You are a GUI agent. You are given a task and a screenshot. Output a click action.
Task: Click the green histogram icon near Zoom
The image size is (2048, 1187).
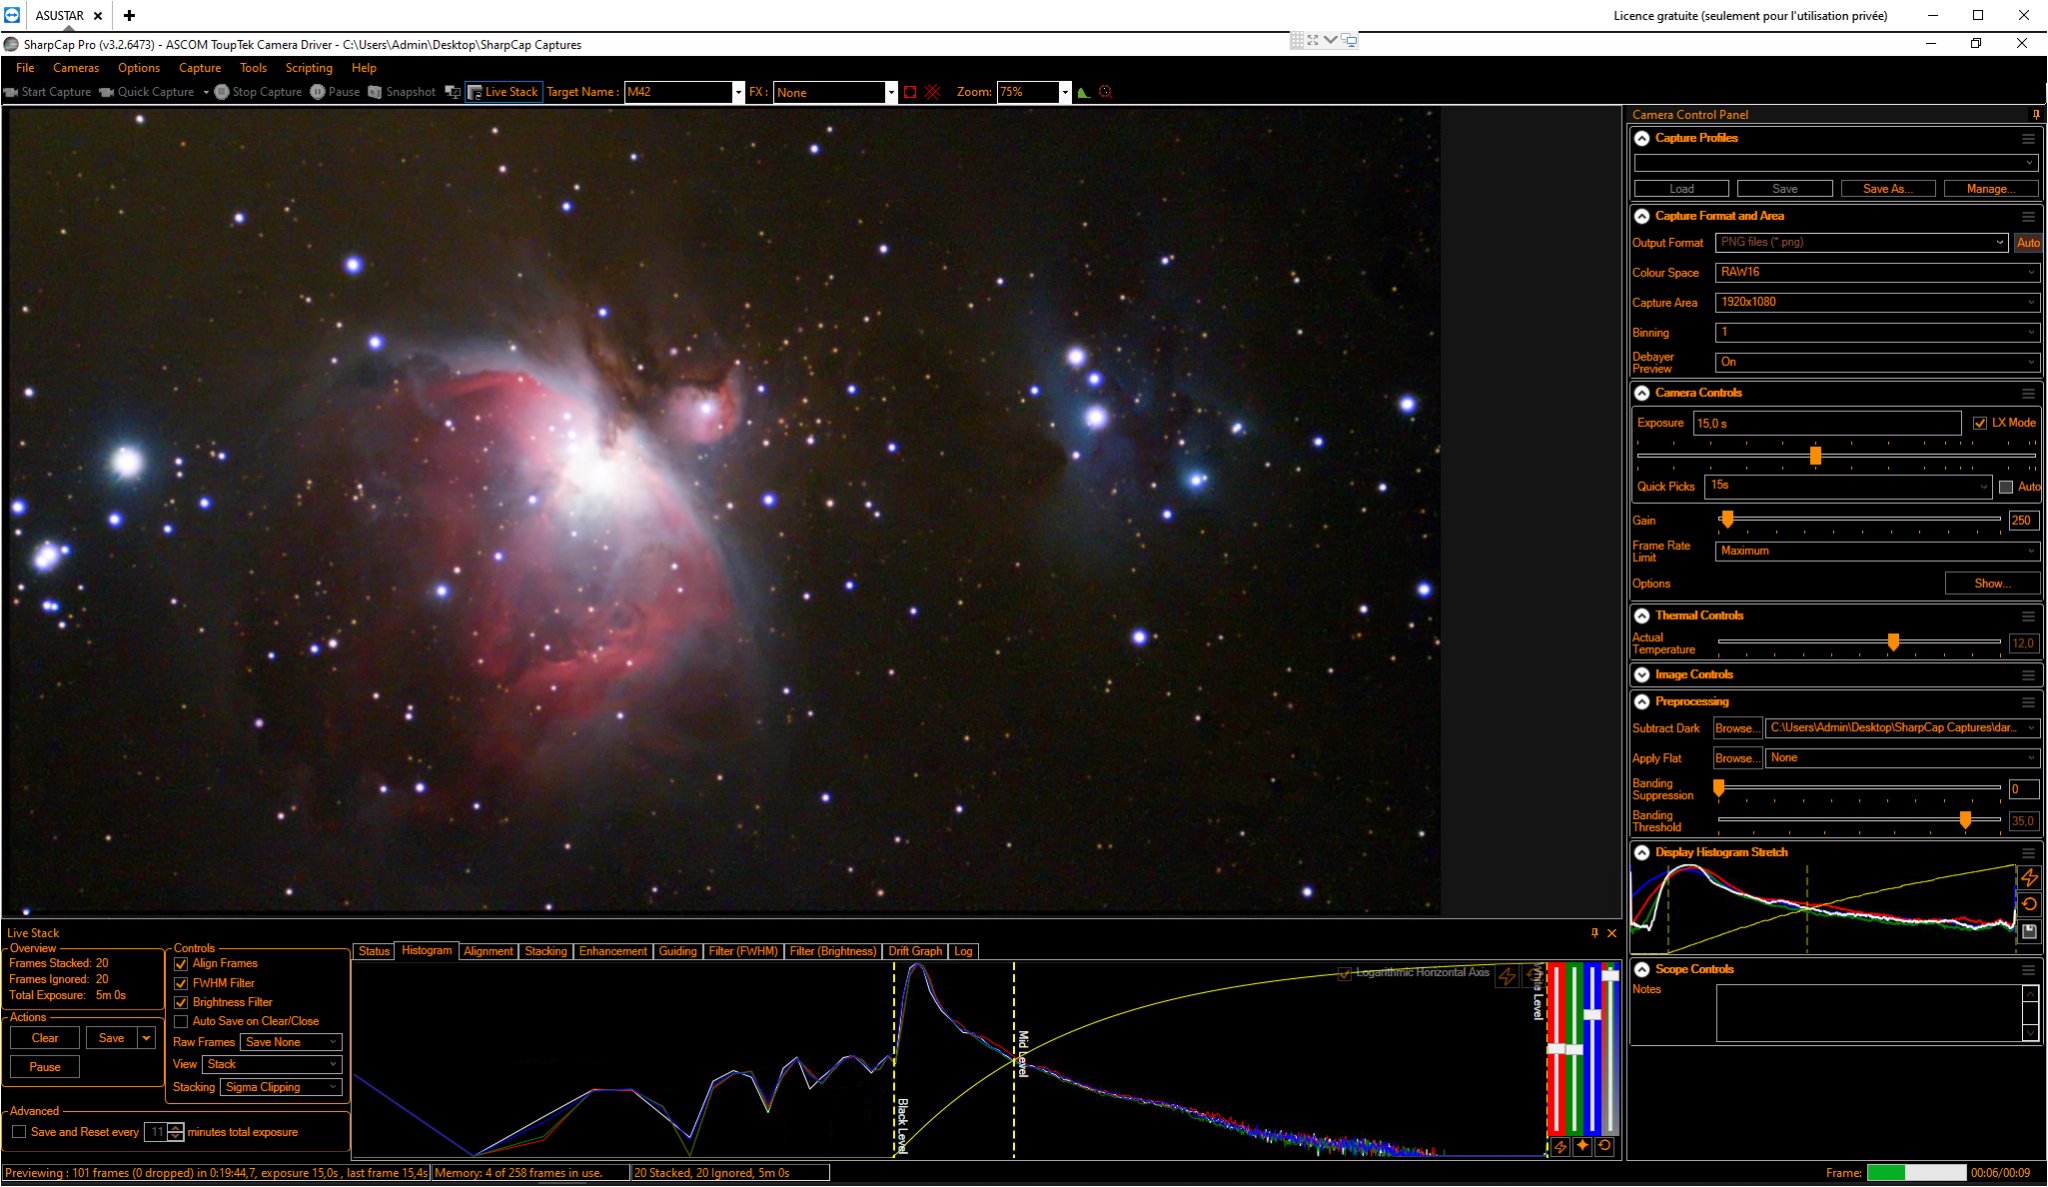click(x=1083, y=92)
